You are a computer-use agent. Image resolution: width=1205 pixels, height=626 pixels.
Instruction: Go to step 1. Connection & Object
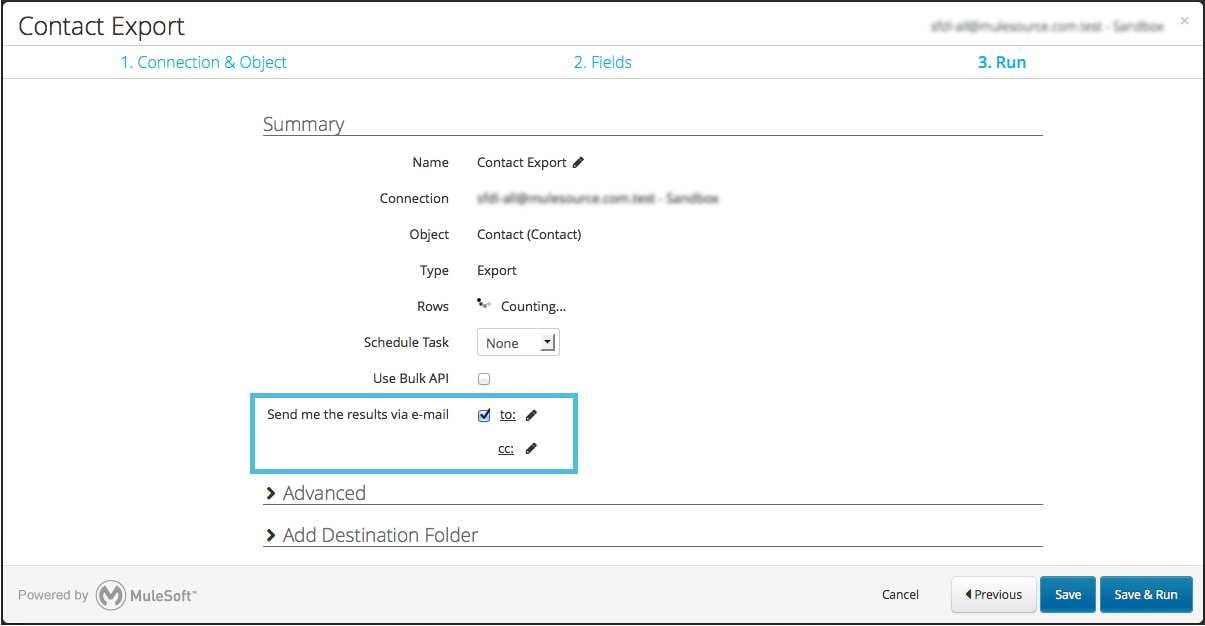point(203,62)
